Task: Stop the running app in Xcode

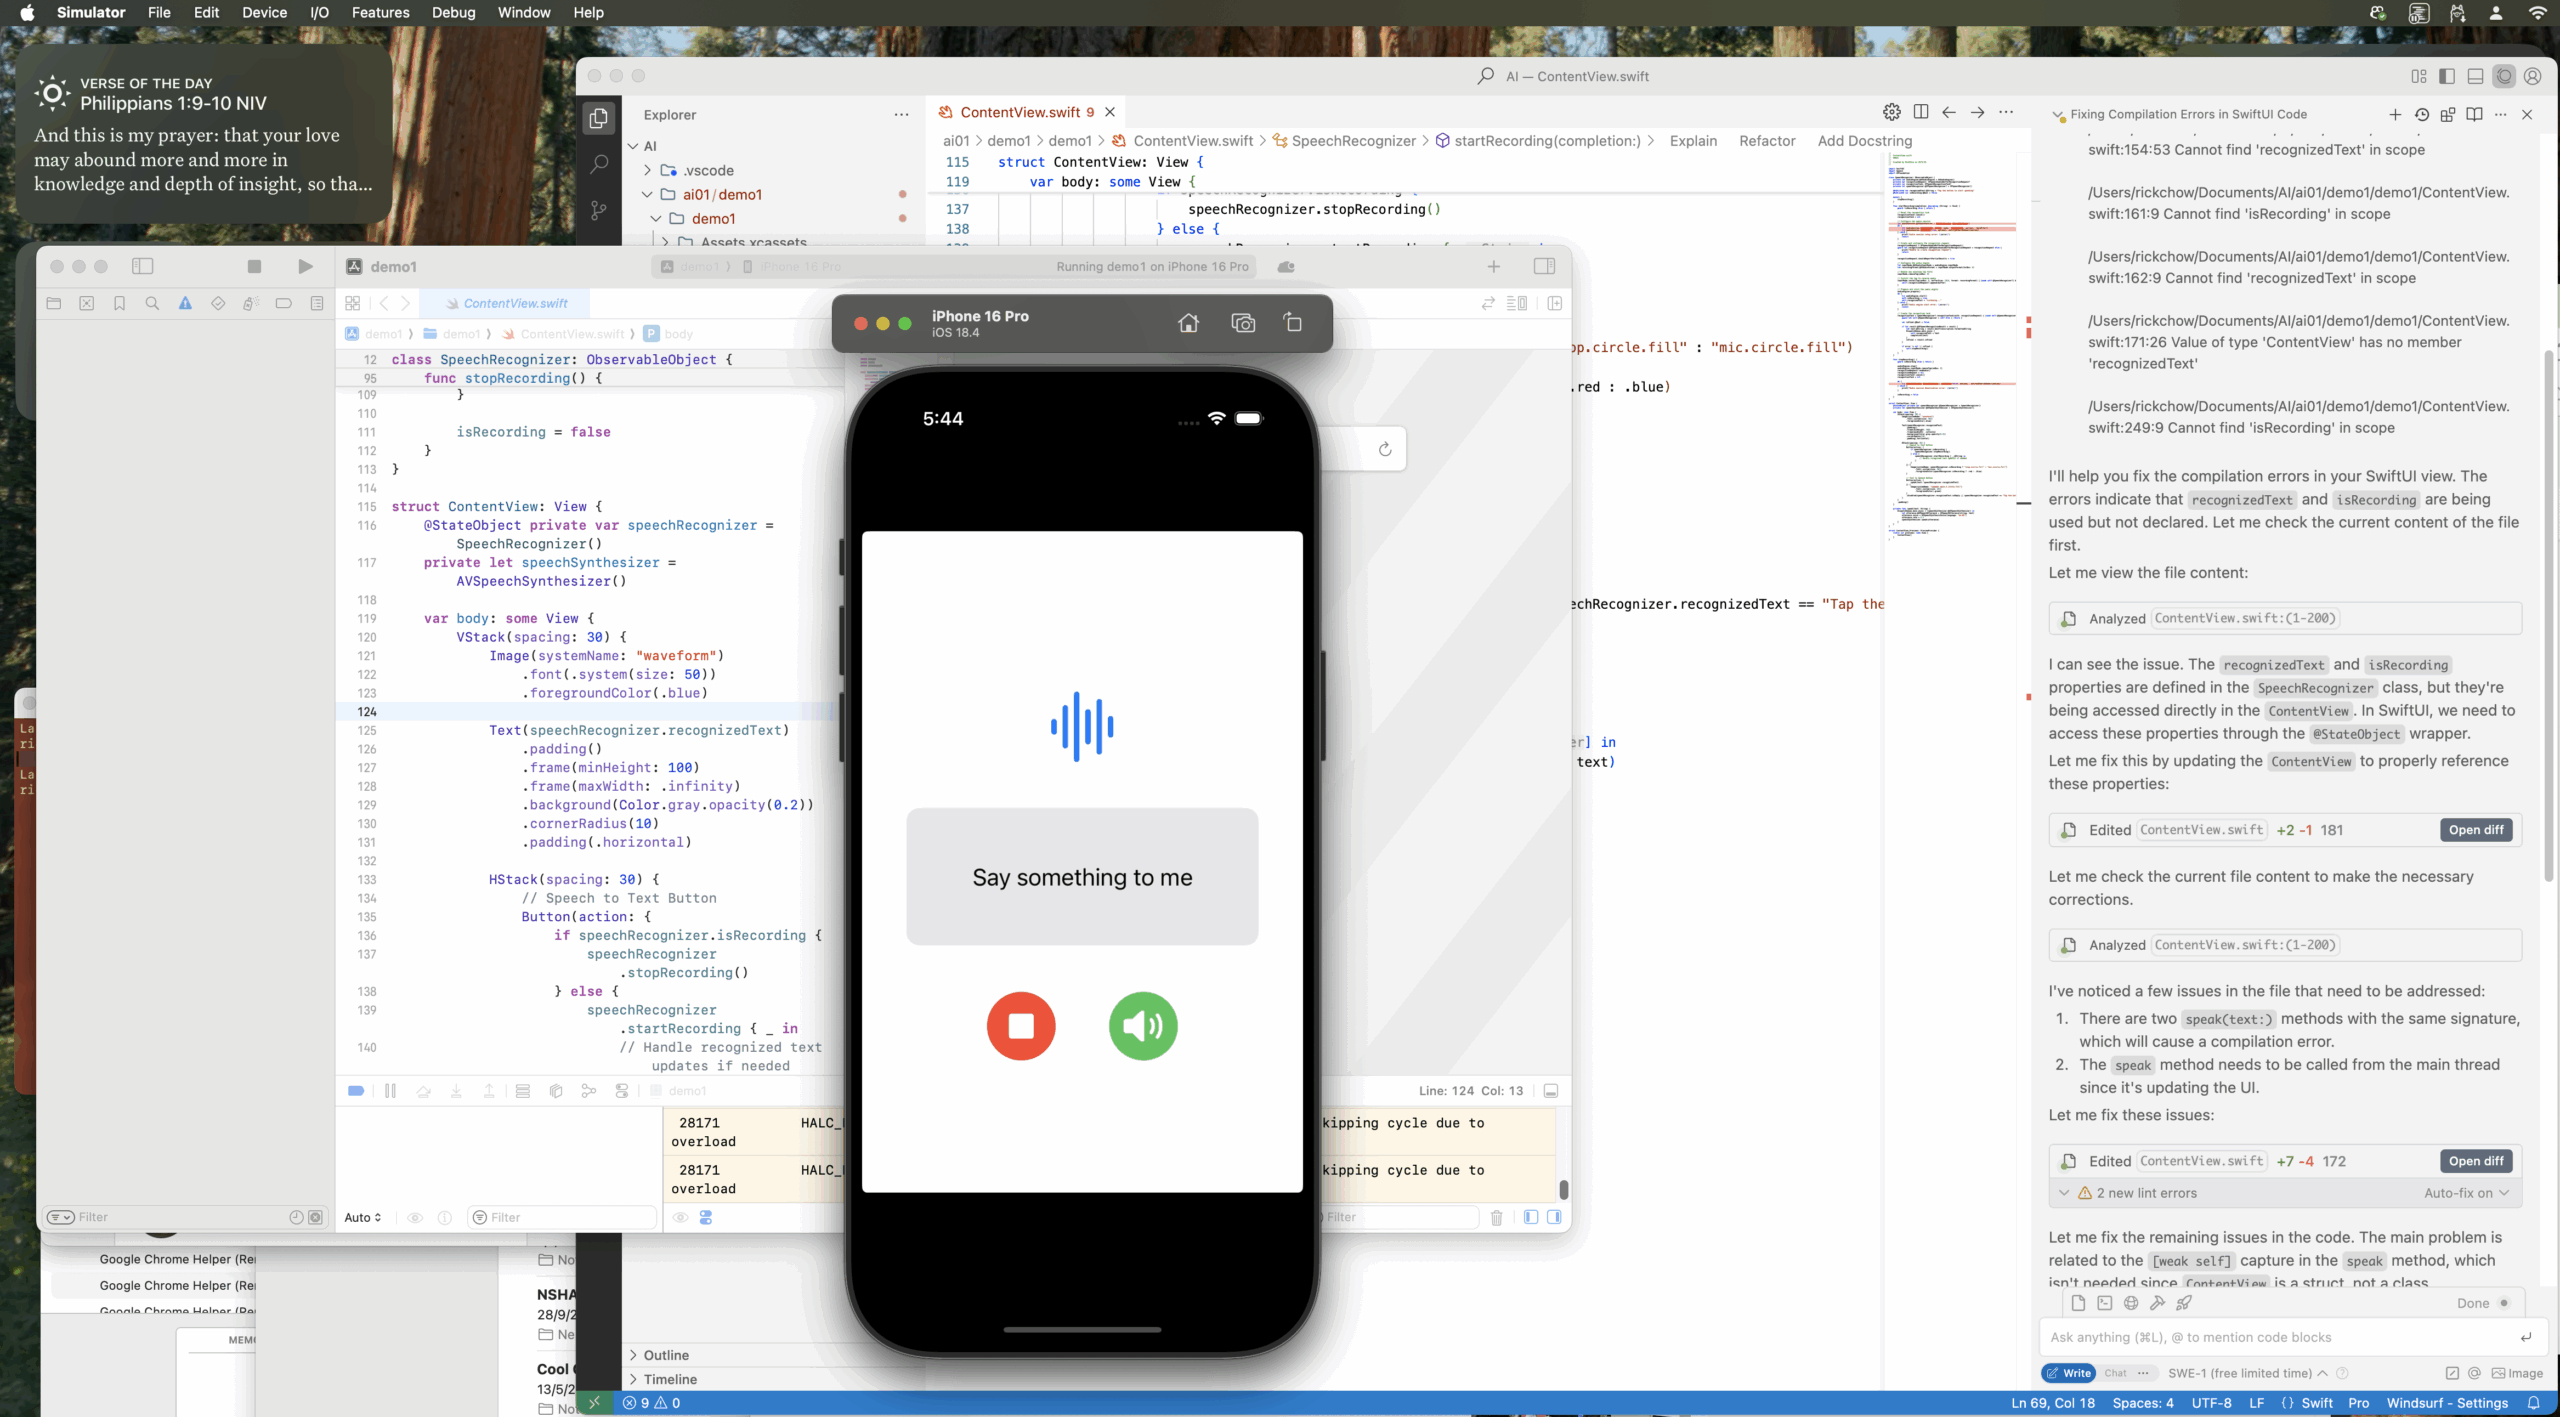Action: click(254, 266)
